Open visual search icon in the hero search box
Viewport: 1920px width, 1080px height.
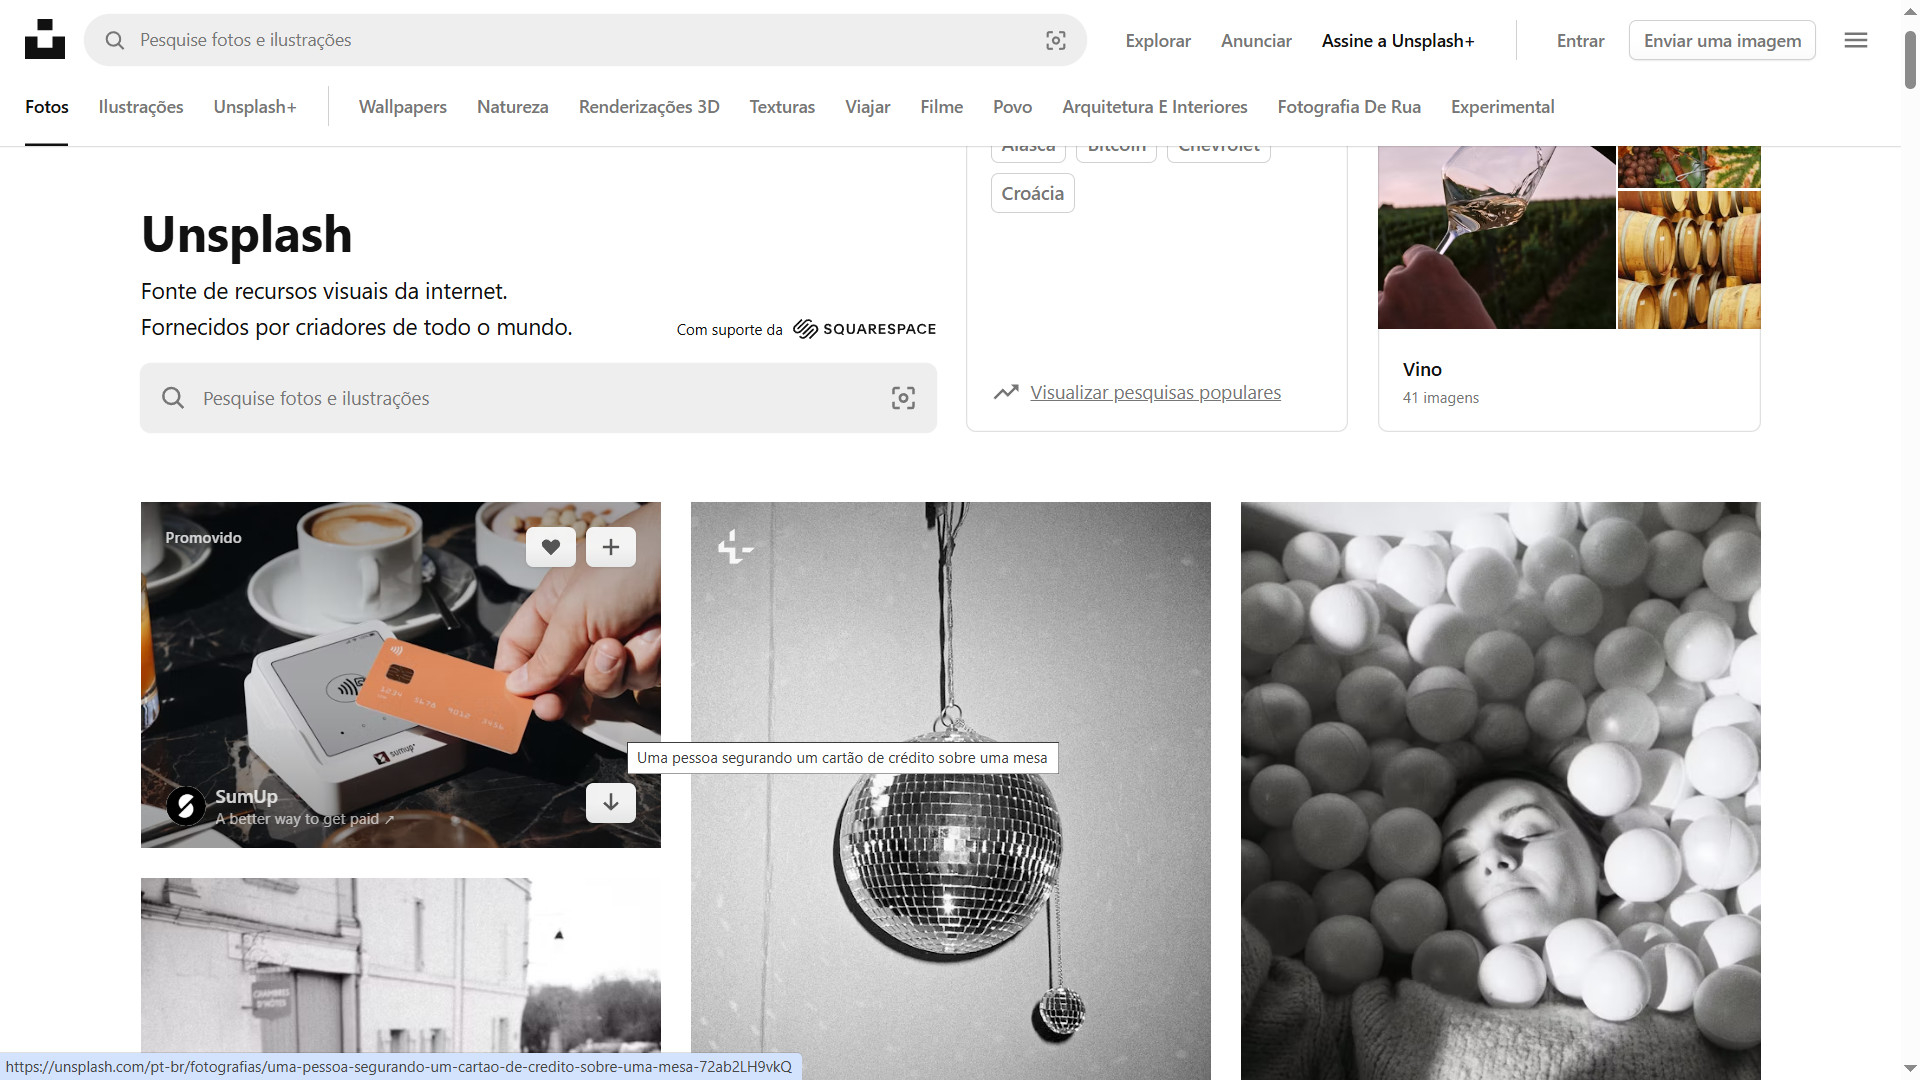(x=903, y=398)
